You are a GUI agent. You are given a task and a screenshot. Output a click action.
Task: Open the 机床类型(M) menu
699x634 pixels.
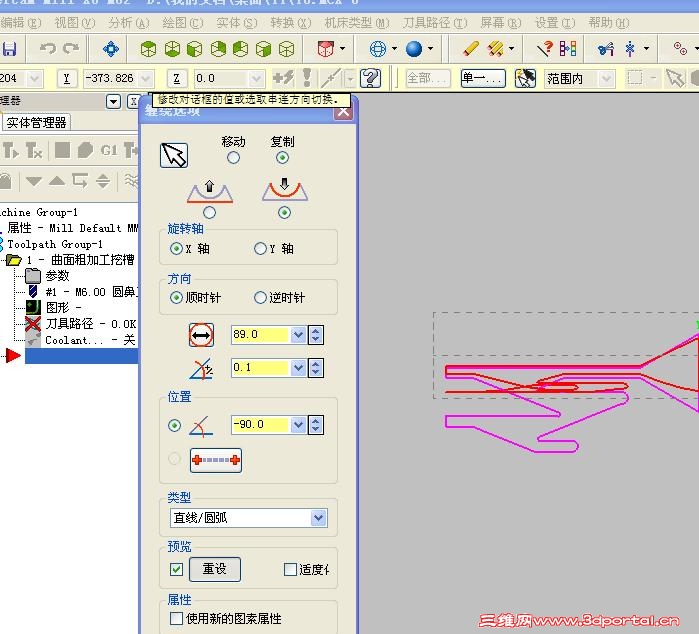pos(357,23)
